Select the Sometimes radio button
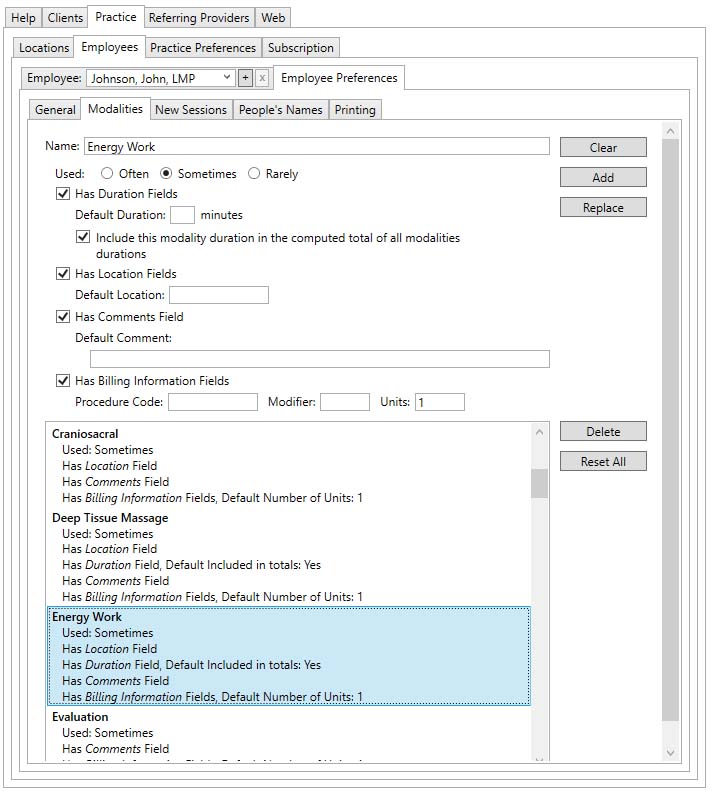710x791 pixels. [166, 174]
